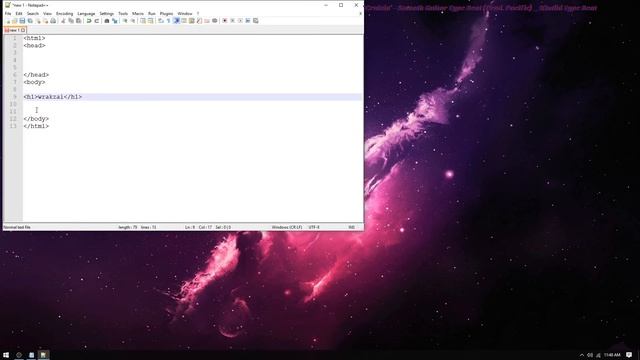The width and height of the screenshot is (640, 360).
Task: Open Find with the binoculars toolbar icon
Action: click(x=107, y=21)
